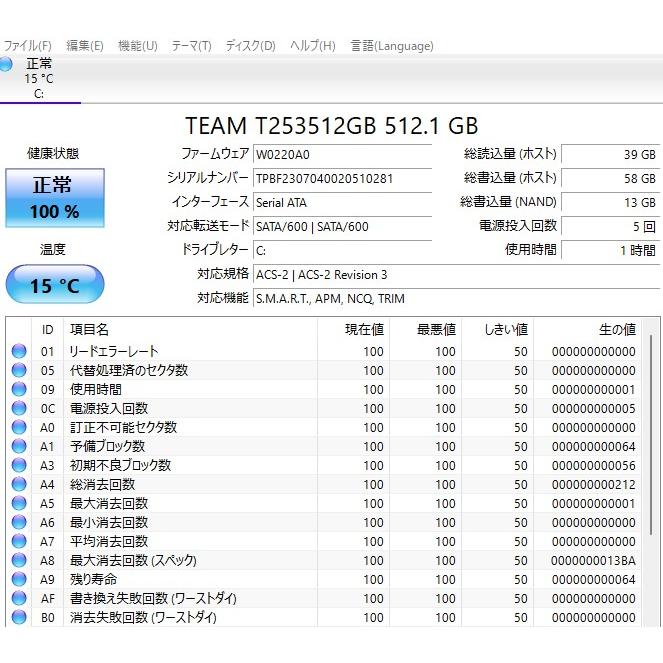Select the 訂正不可能セクタ数 attribute name
The height and width of the screenshot is (663, 663).
(x=123, y=427)
